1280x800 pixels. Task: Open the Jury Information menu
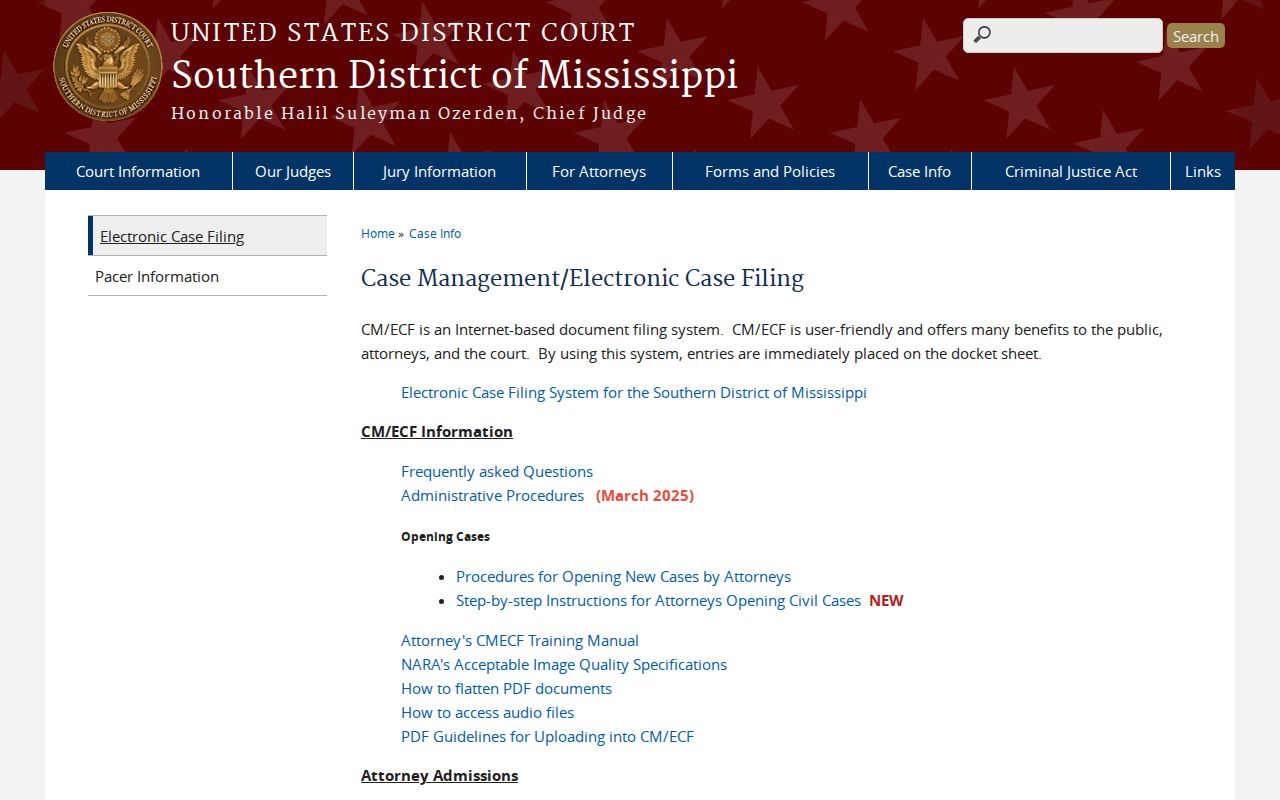[x=439, y=171]
